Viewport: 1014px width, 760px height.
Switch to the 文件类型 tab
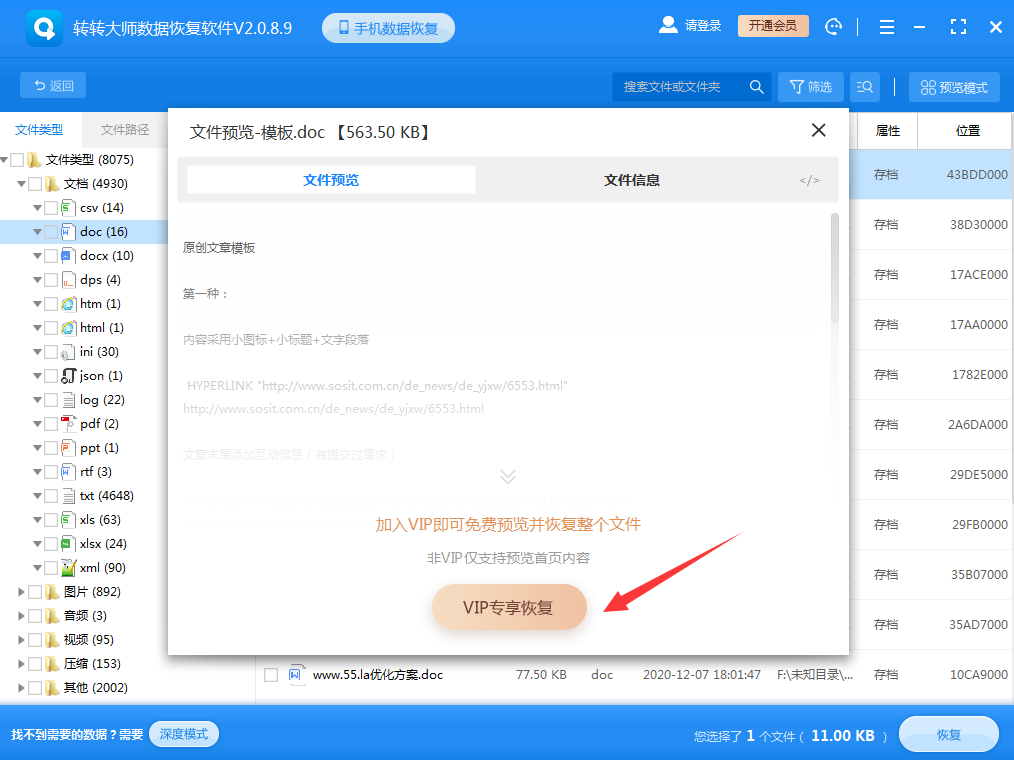[x=39, y=129]
